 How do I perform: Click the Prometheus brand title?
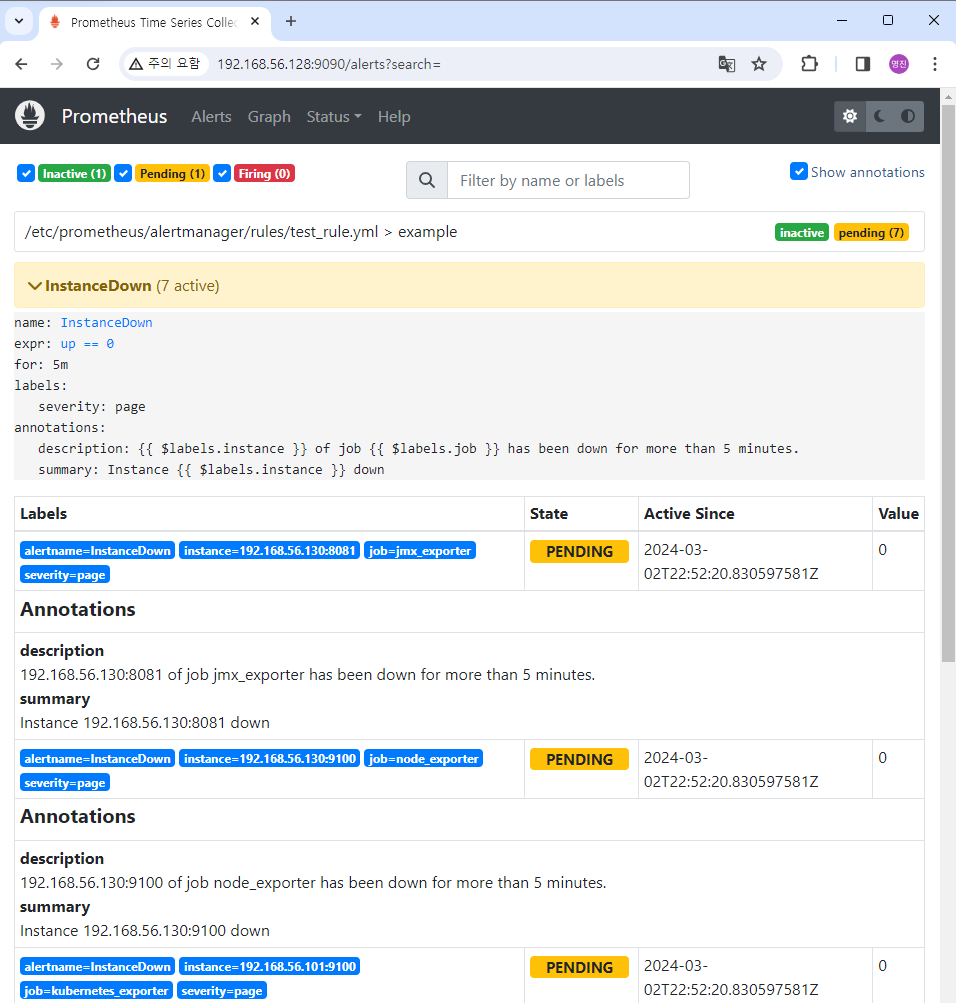click(x=114, y=116)
